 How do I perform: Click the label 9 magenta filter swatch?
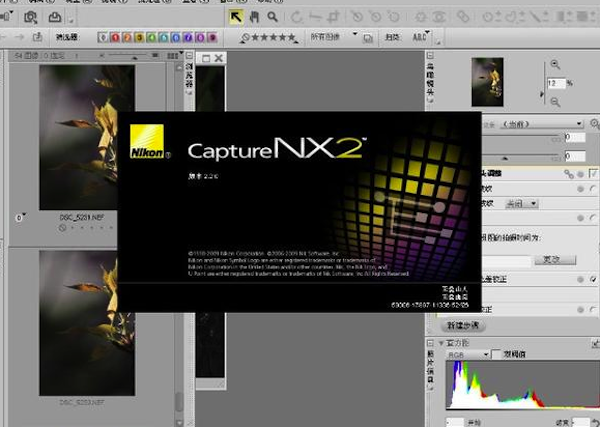pyautogui.click(x=212, y=37)
